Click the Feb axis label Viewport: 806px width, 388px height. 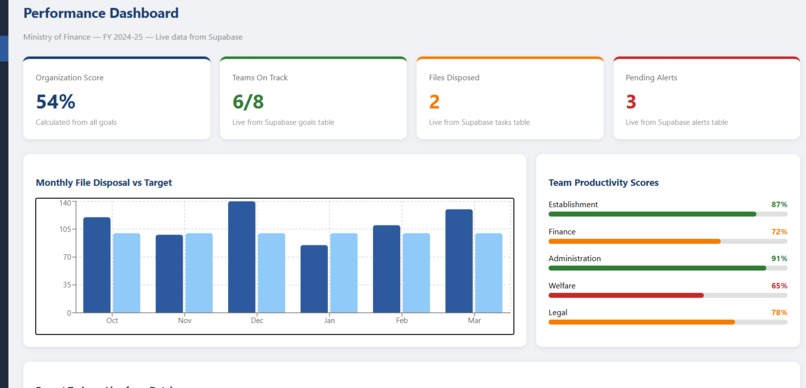coord(402,321)
